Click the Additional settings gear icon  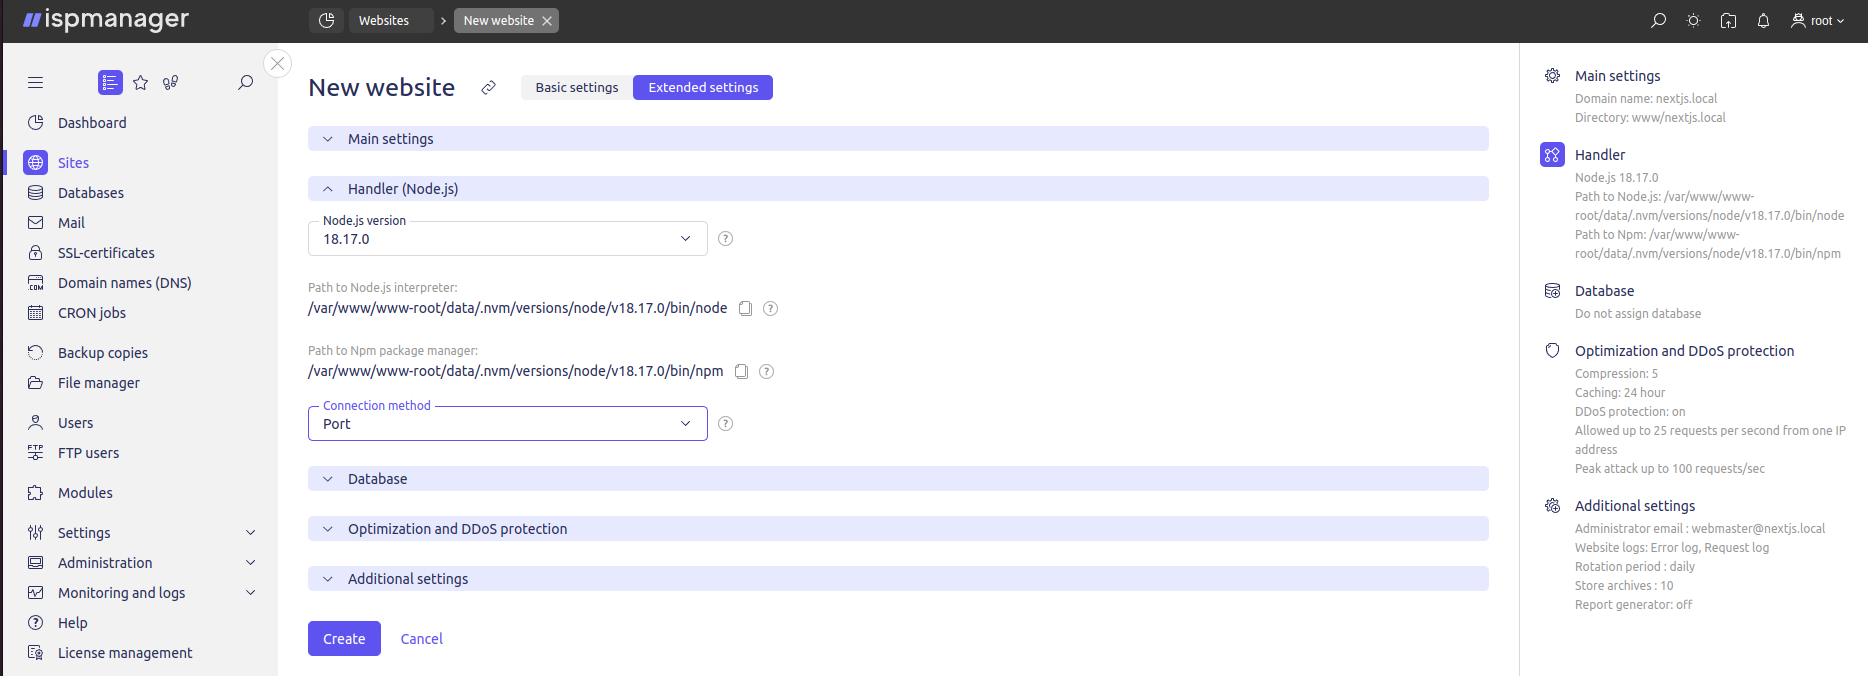1552,506
